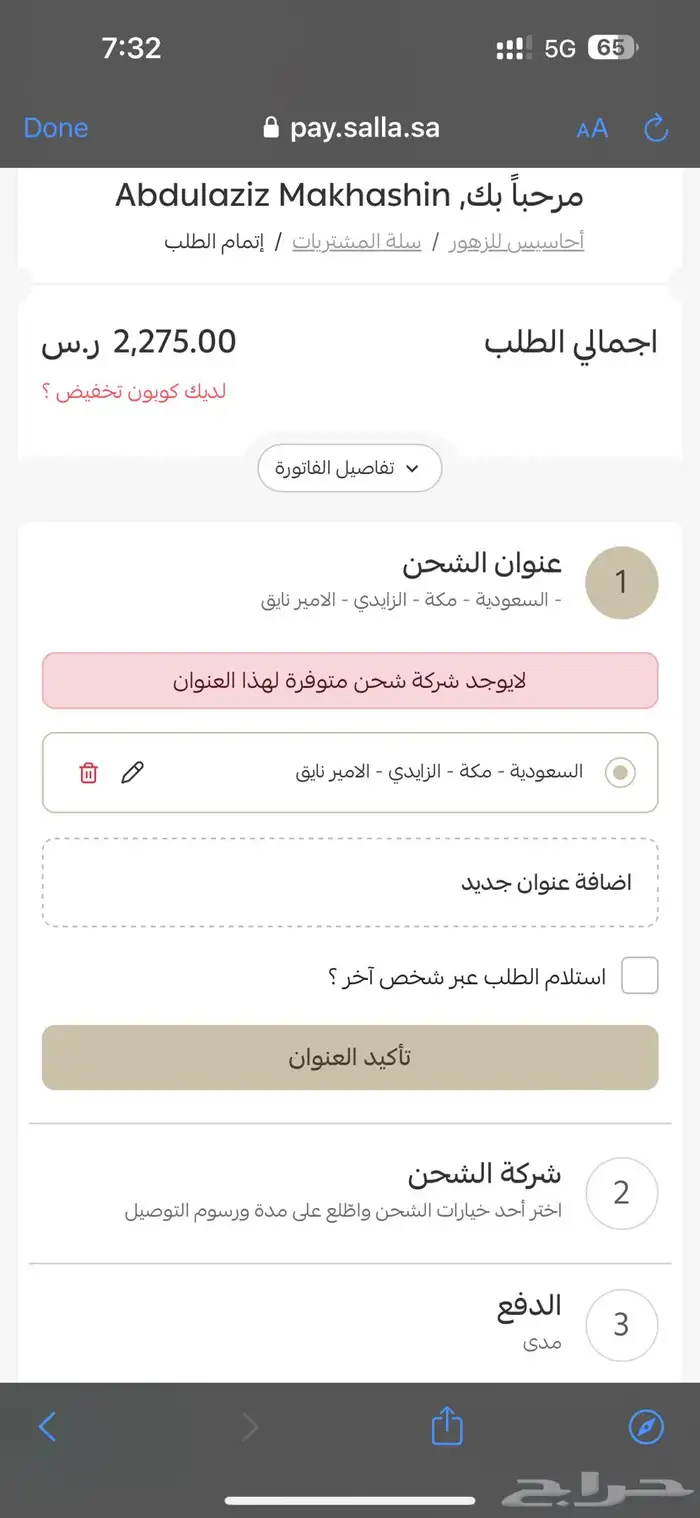Viewport: 700px width, 1518px height.
Task: Open text size options with AA icon
Action: pos(592,128)
